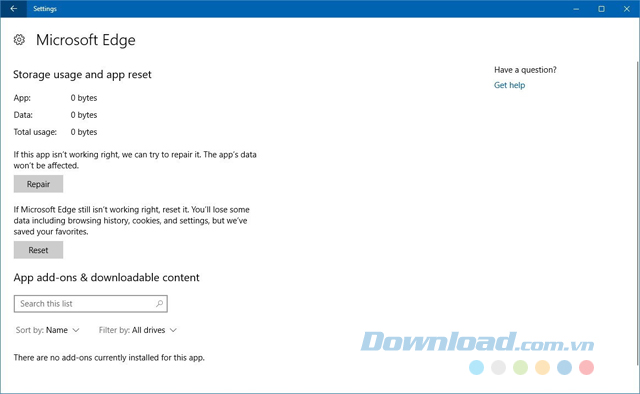Open the Sort by Name dropdown
640x394 pixels.
[47, 330]
